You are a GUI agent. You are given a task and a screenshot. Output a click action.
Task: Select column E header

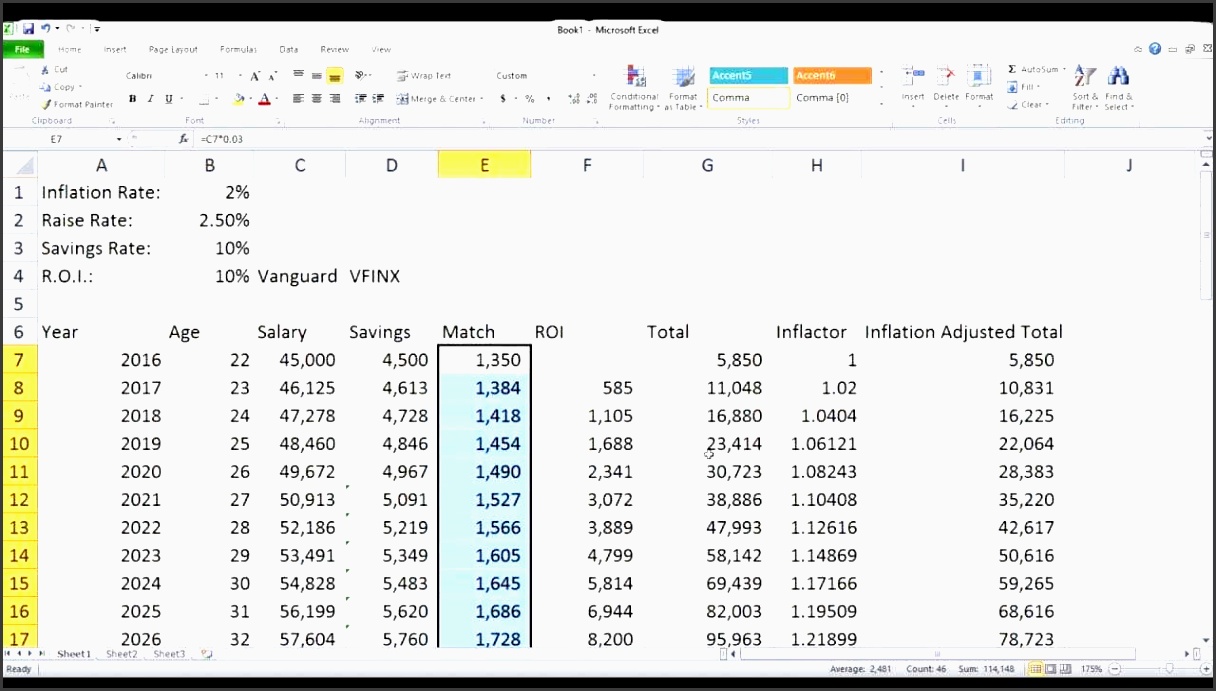click(x=484, y=165)
